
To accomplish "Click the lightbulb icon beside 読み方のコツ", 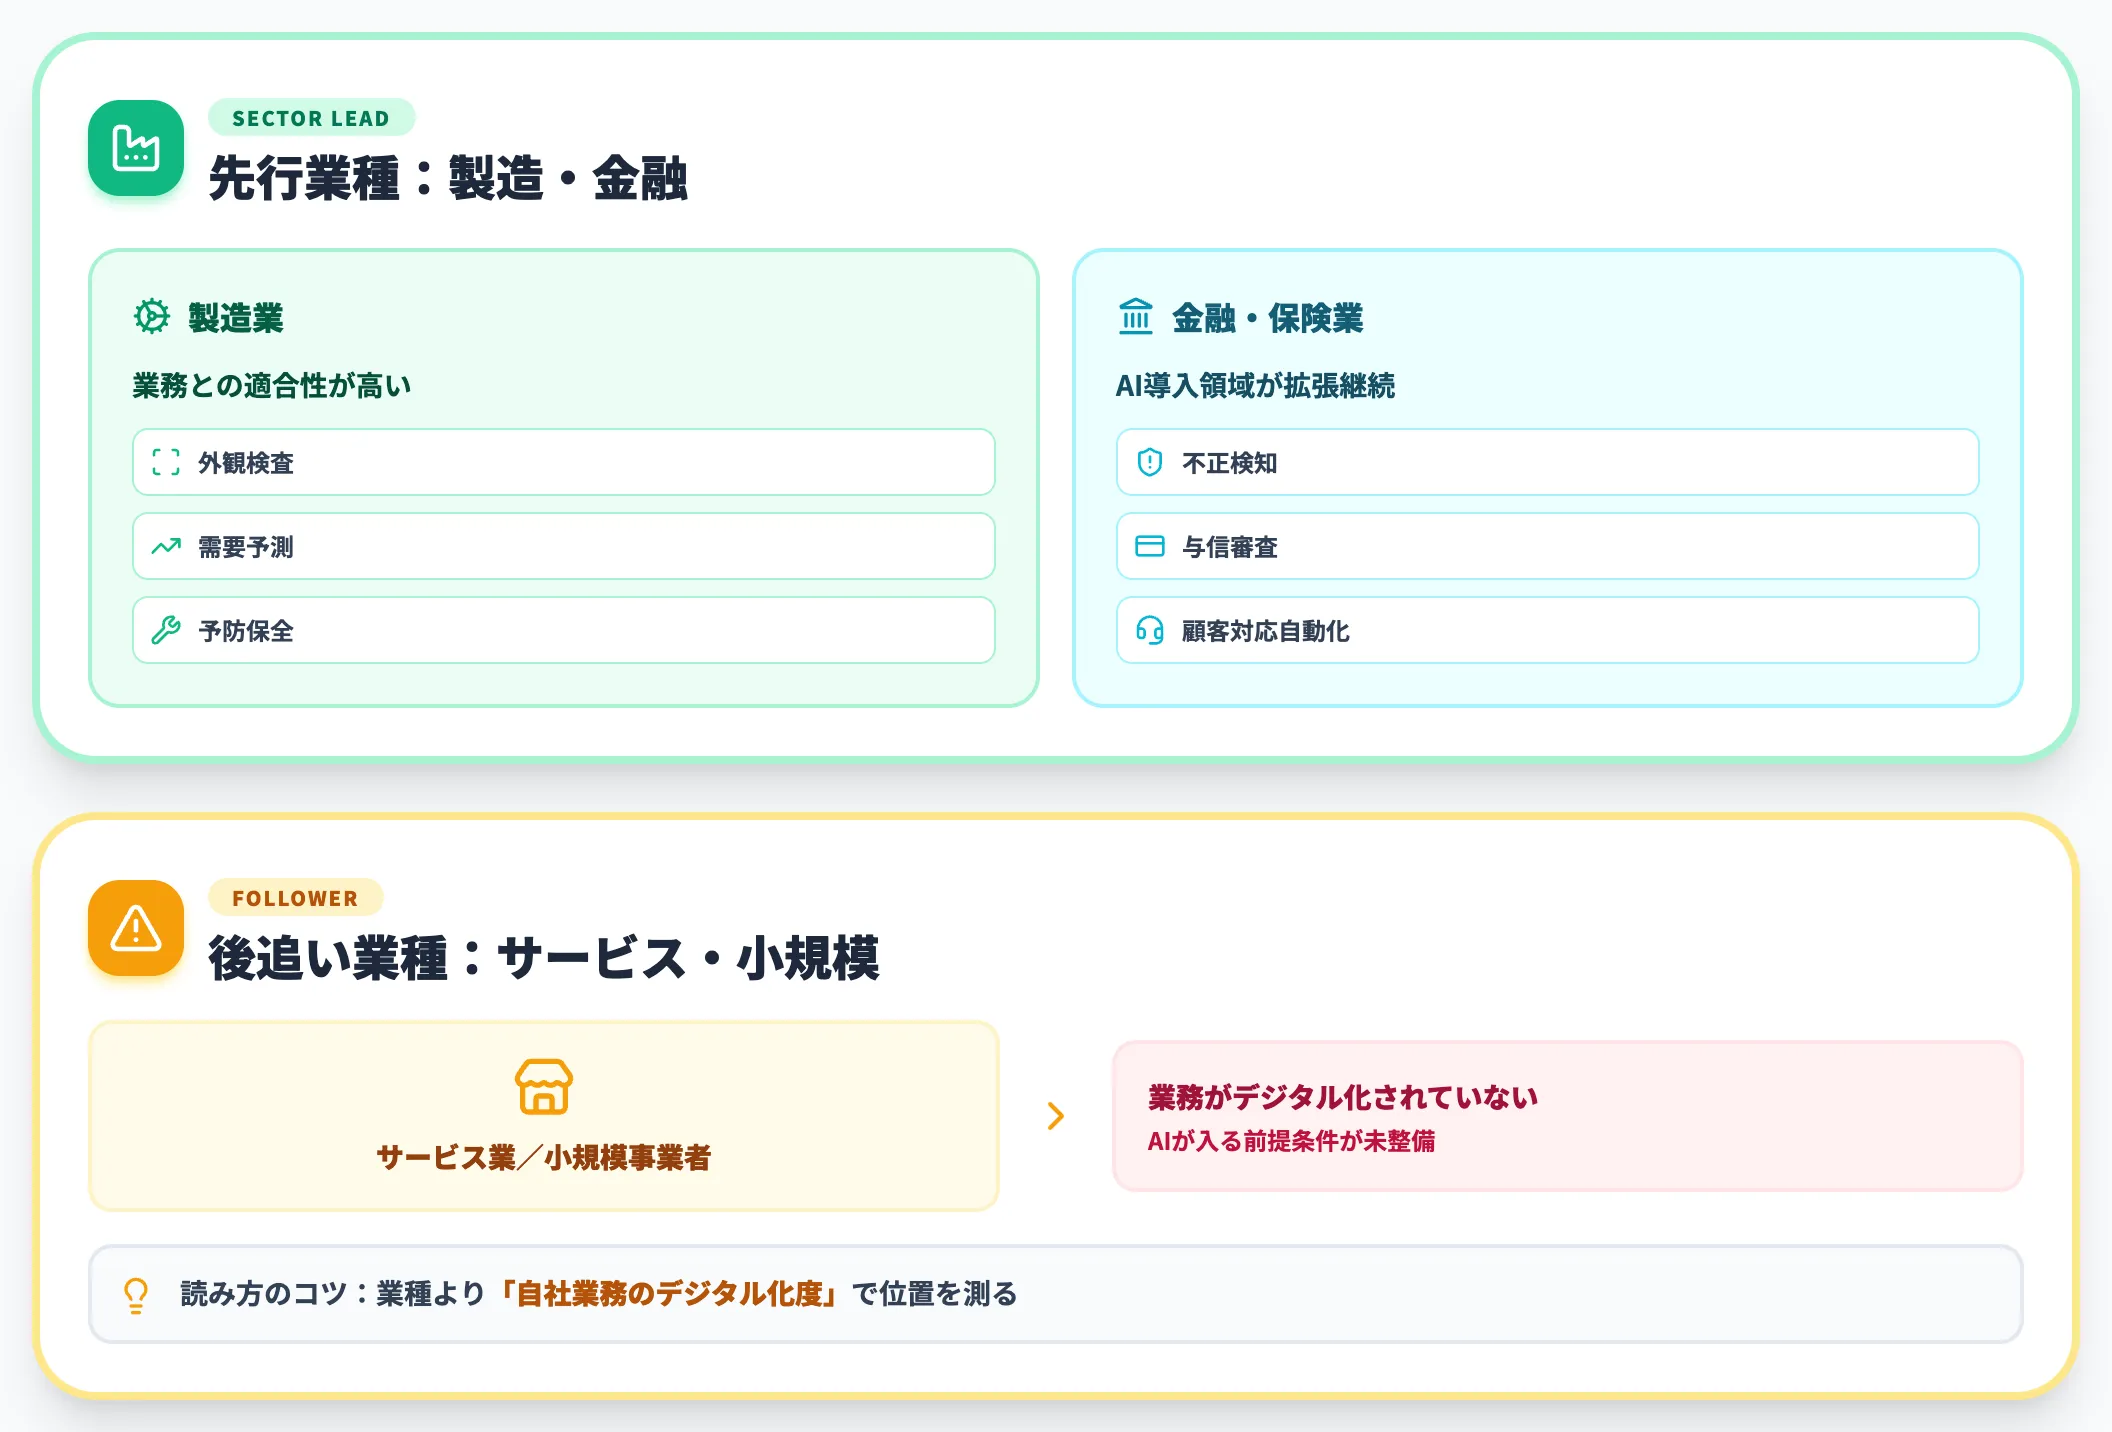I will [136, 1294].
